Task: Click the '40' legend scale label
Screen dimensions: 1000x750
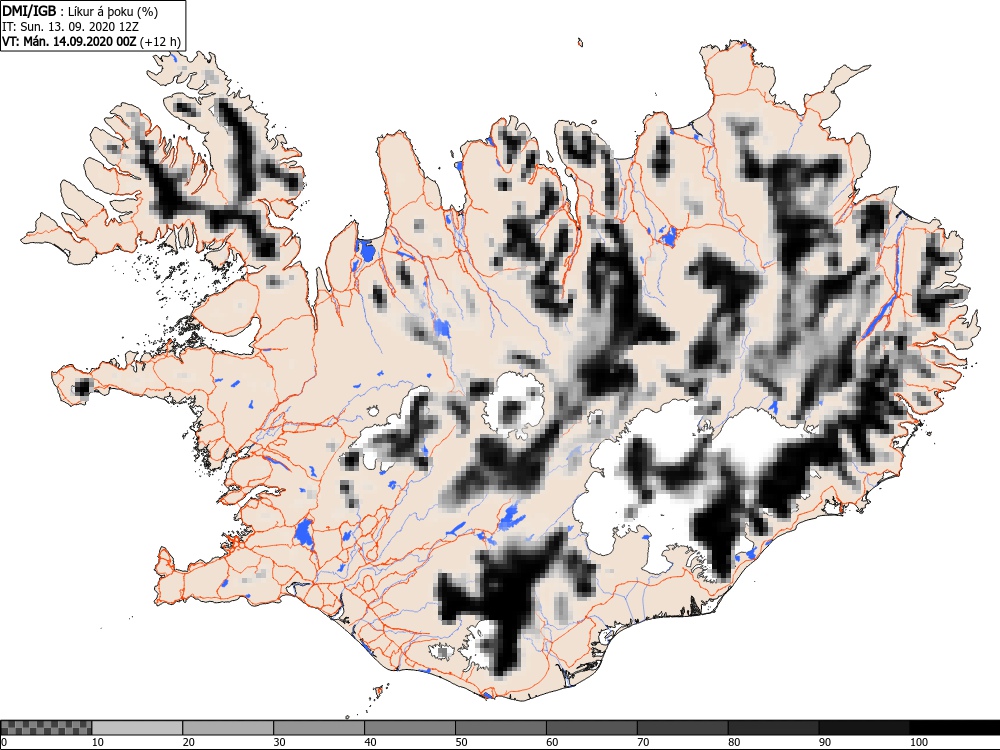Action: 371,742
